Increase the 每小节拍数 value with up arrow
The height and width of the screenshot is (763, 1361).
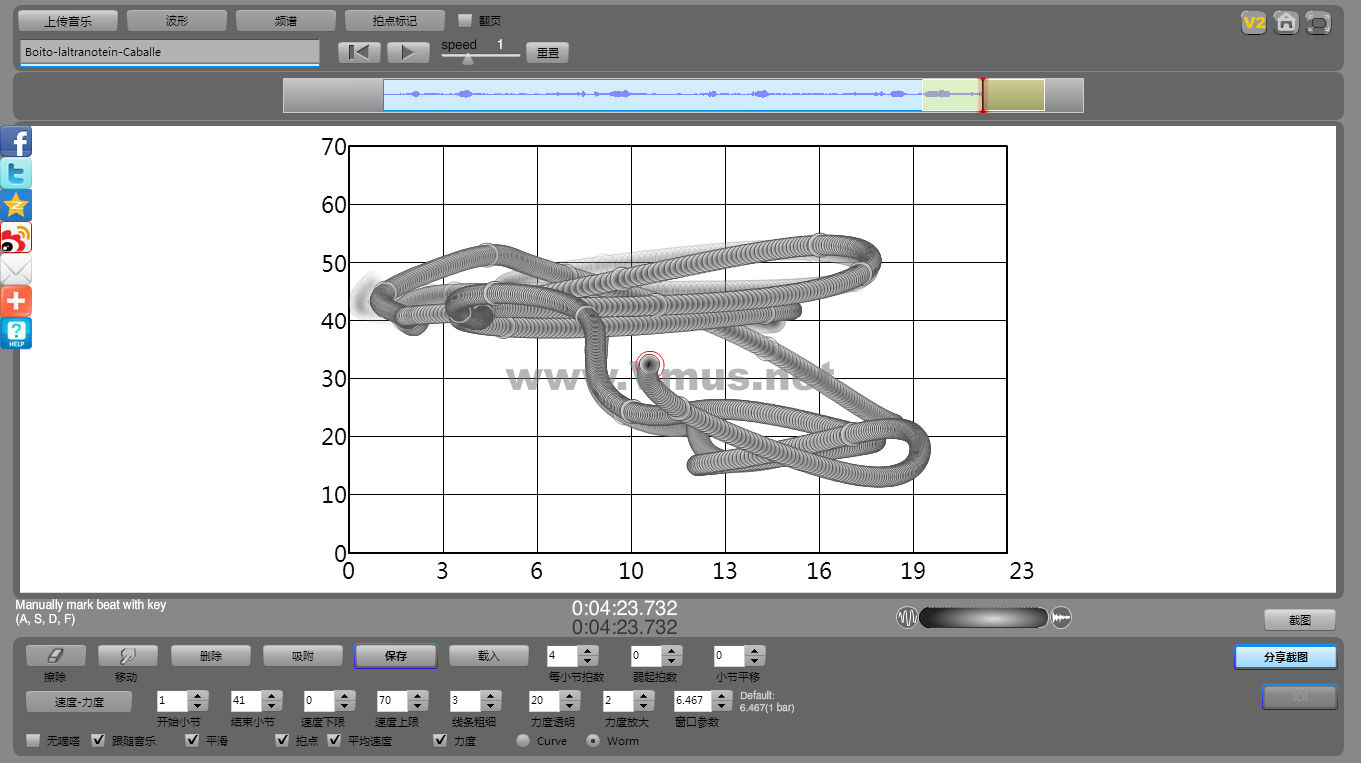(x=588, y=651)
